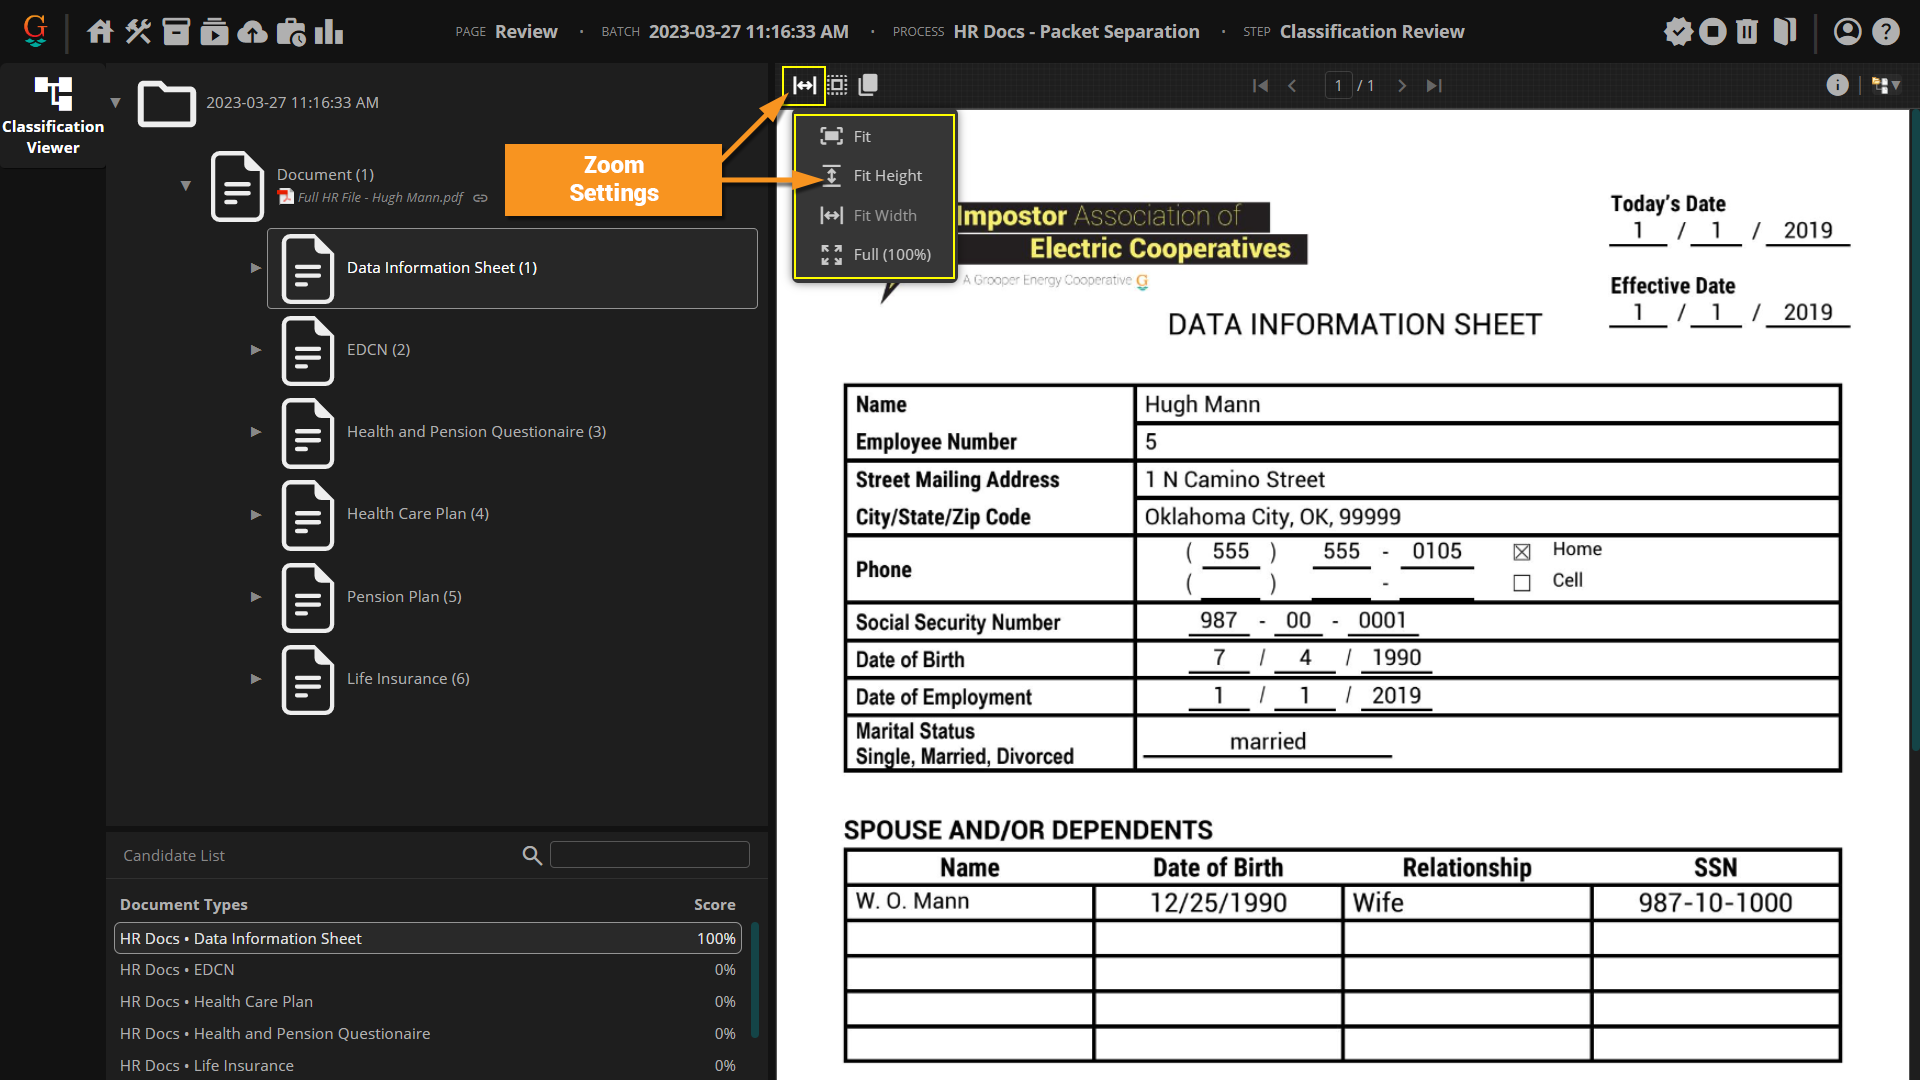Open the Life Insurance (6) document

coord(407,679)
